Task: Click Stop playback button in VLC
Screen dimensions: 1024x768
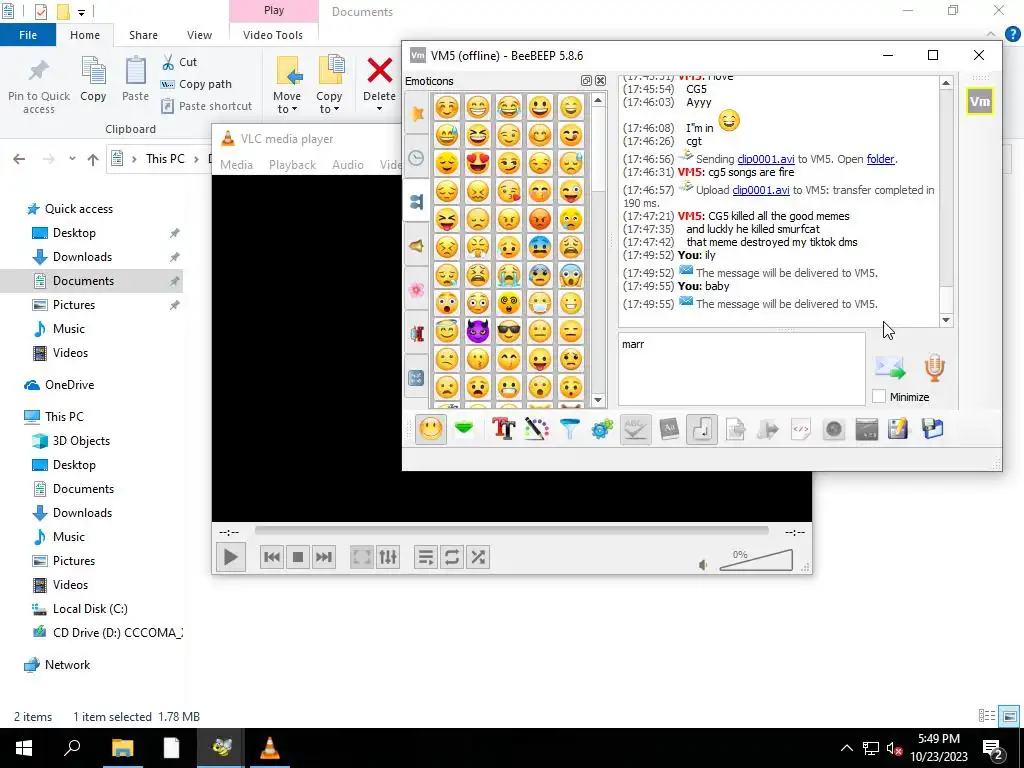Action: [298, 557]
